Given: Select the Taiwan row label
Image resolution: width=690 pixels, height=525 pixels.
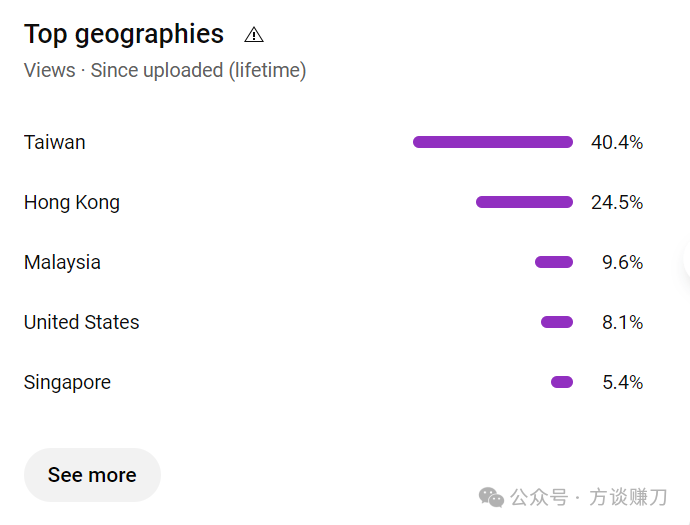Looking at the screenshot, I should point(55,142).
